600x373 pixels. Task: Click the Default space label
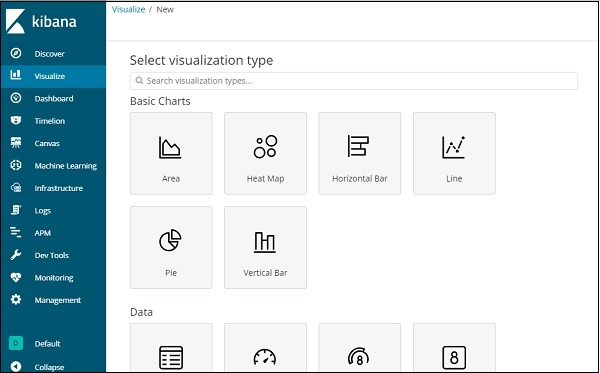click(47, 344)
